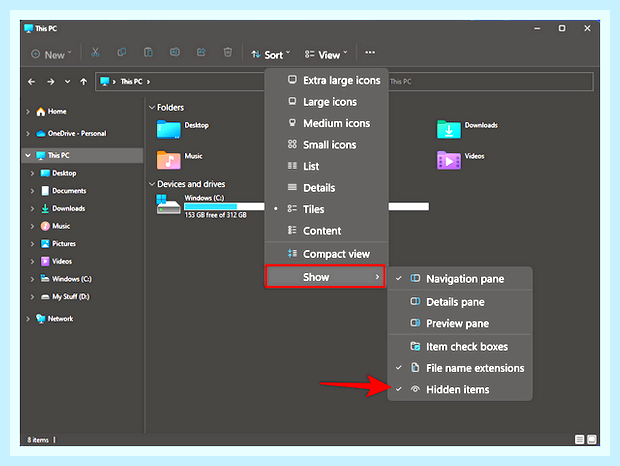Open the Videos folder tile
The height and width of the screenshot is (466, 620).
click(x=461, y=160)
